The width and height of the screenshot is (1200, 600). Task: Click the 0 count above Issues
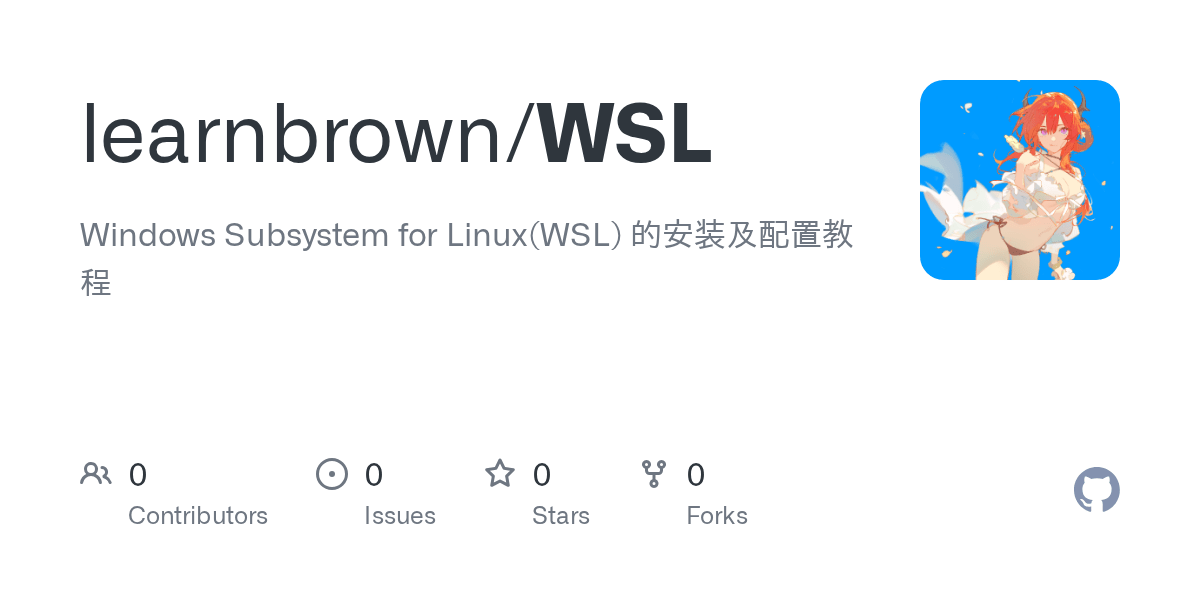click(x=374, y=474)
